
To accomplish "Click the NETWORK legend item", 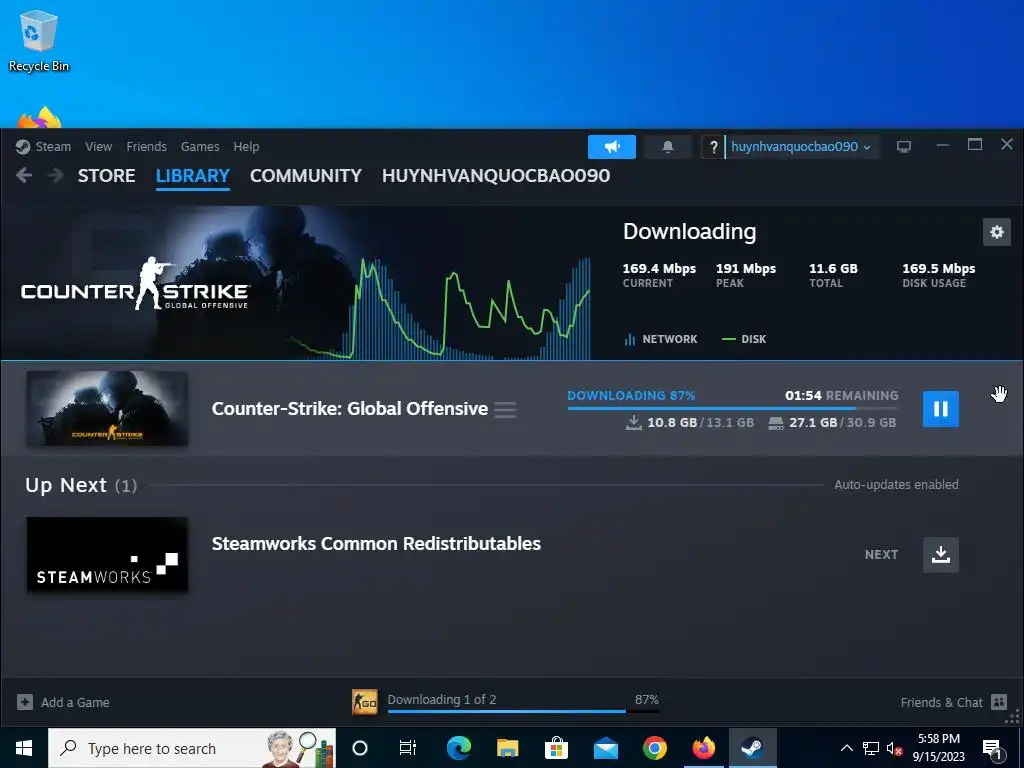I will tap(661, 339).
